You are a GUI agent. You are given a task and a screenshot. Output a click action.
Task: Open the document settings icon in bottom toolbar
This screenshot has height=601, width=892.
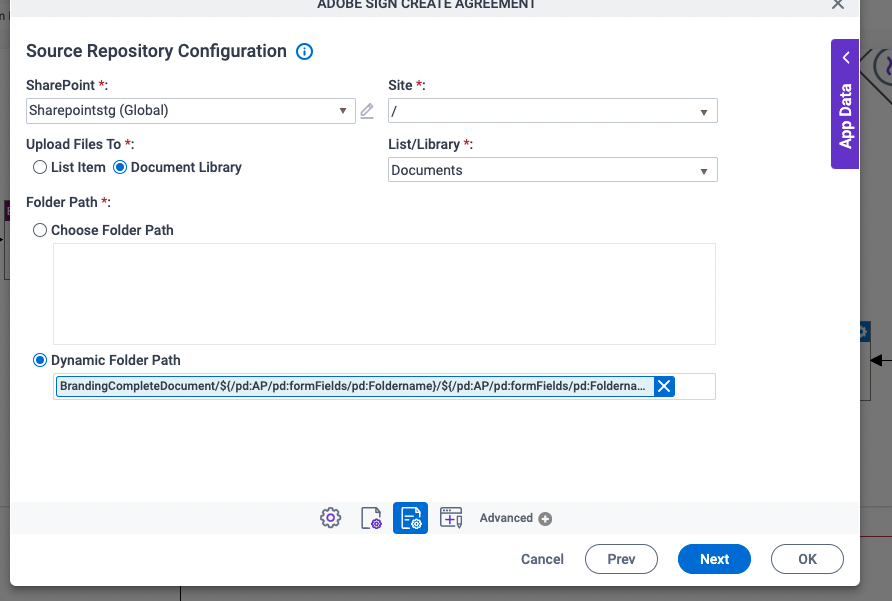click(370, 518)
